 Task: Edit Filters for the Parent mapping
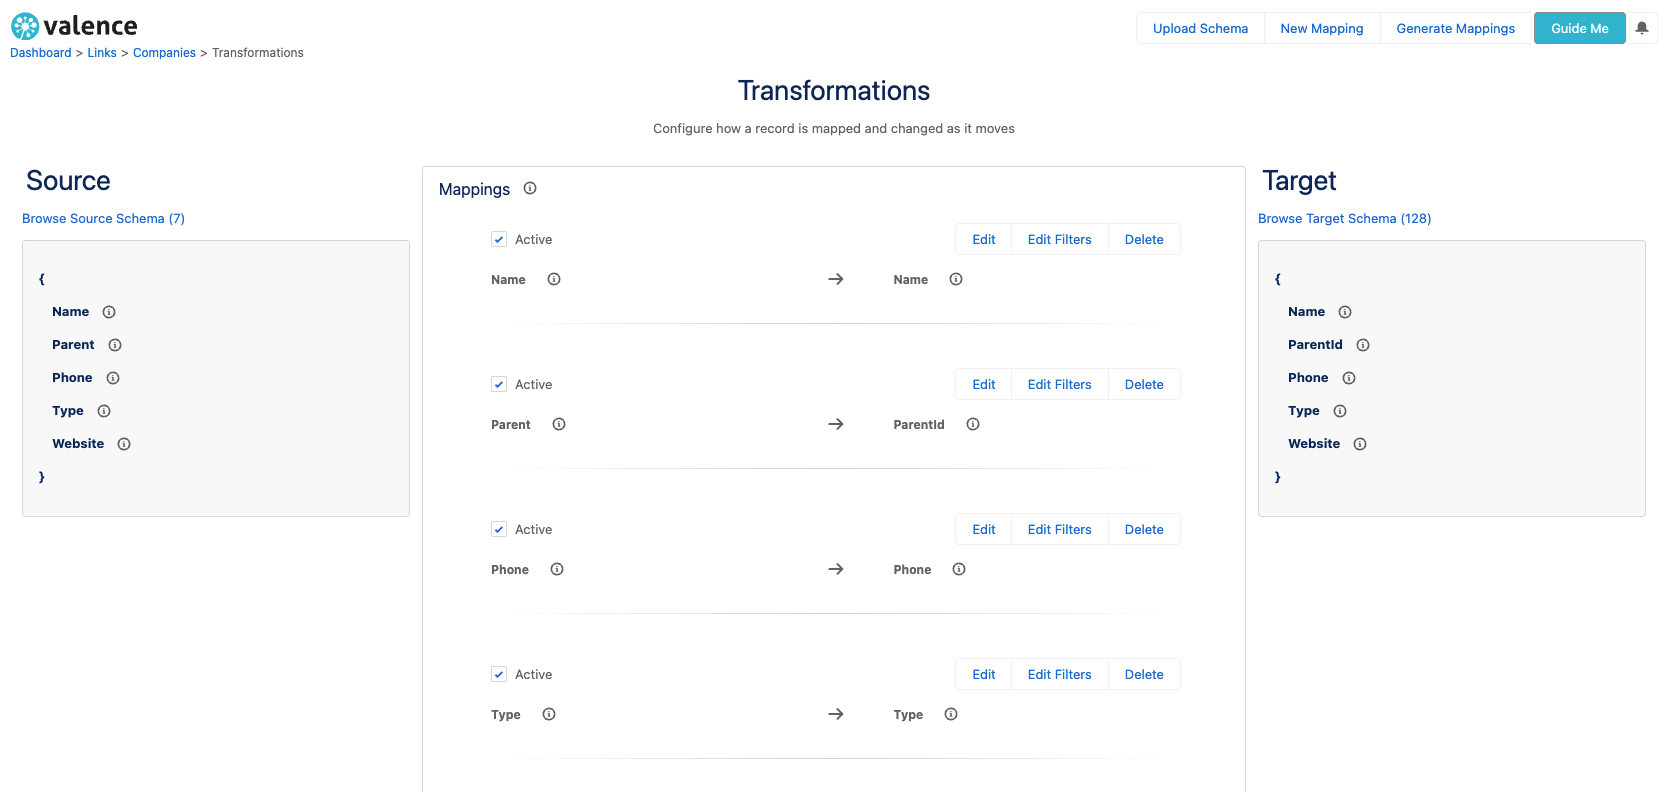(1060, 384)
